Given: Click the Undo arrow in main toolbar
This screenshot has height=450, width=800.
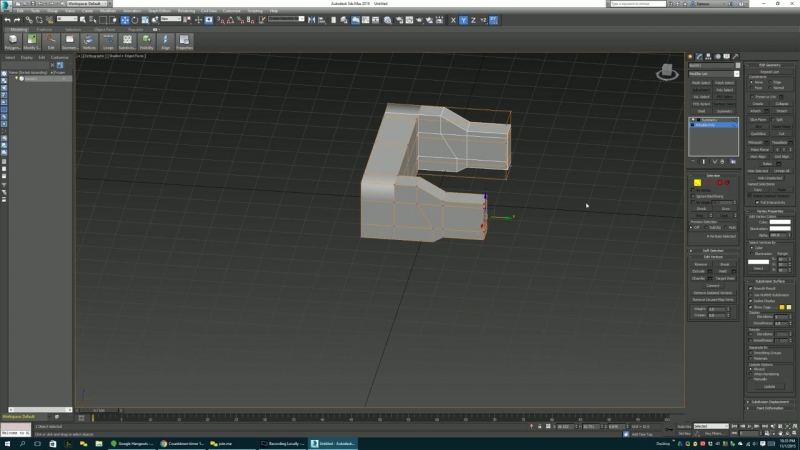Looking at the screenshot, I should click(6, 20).
